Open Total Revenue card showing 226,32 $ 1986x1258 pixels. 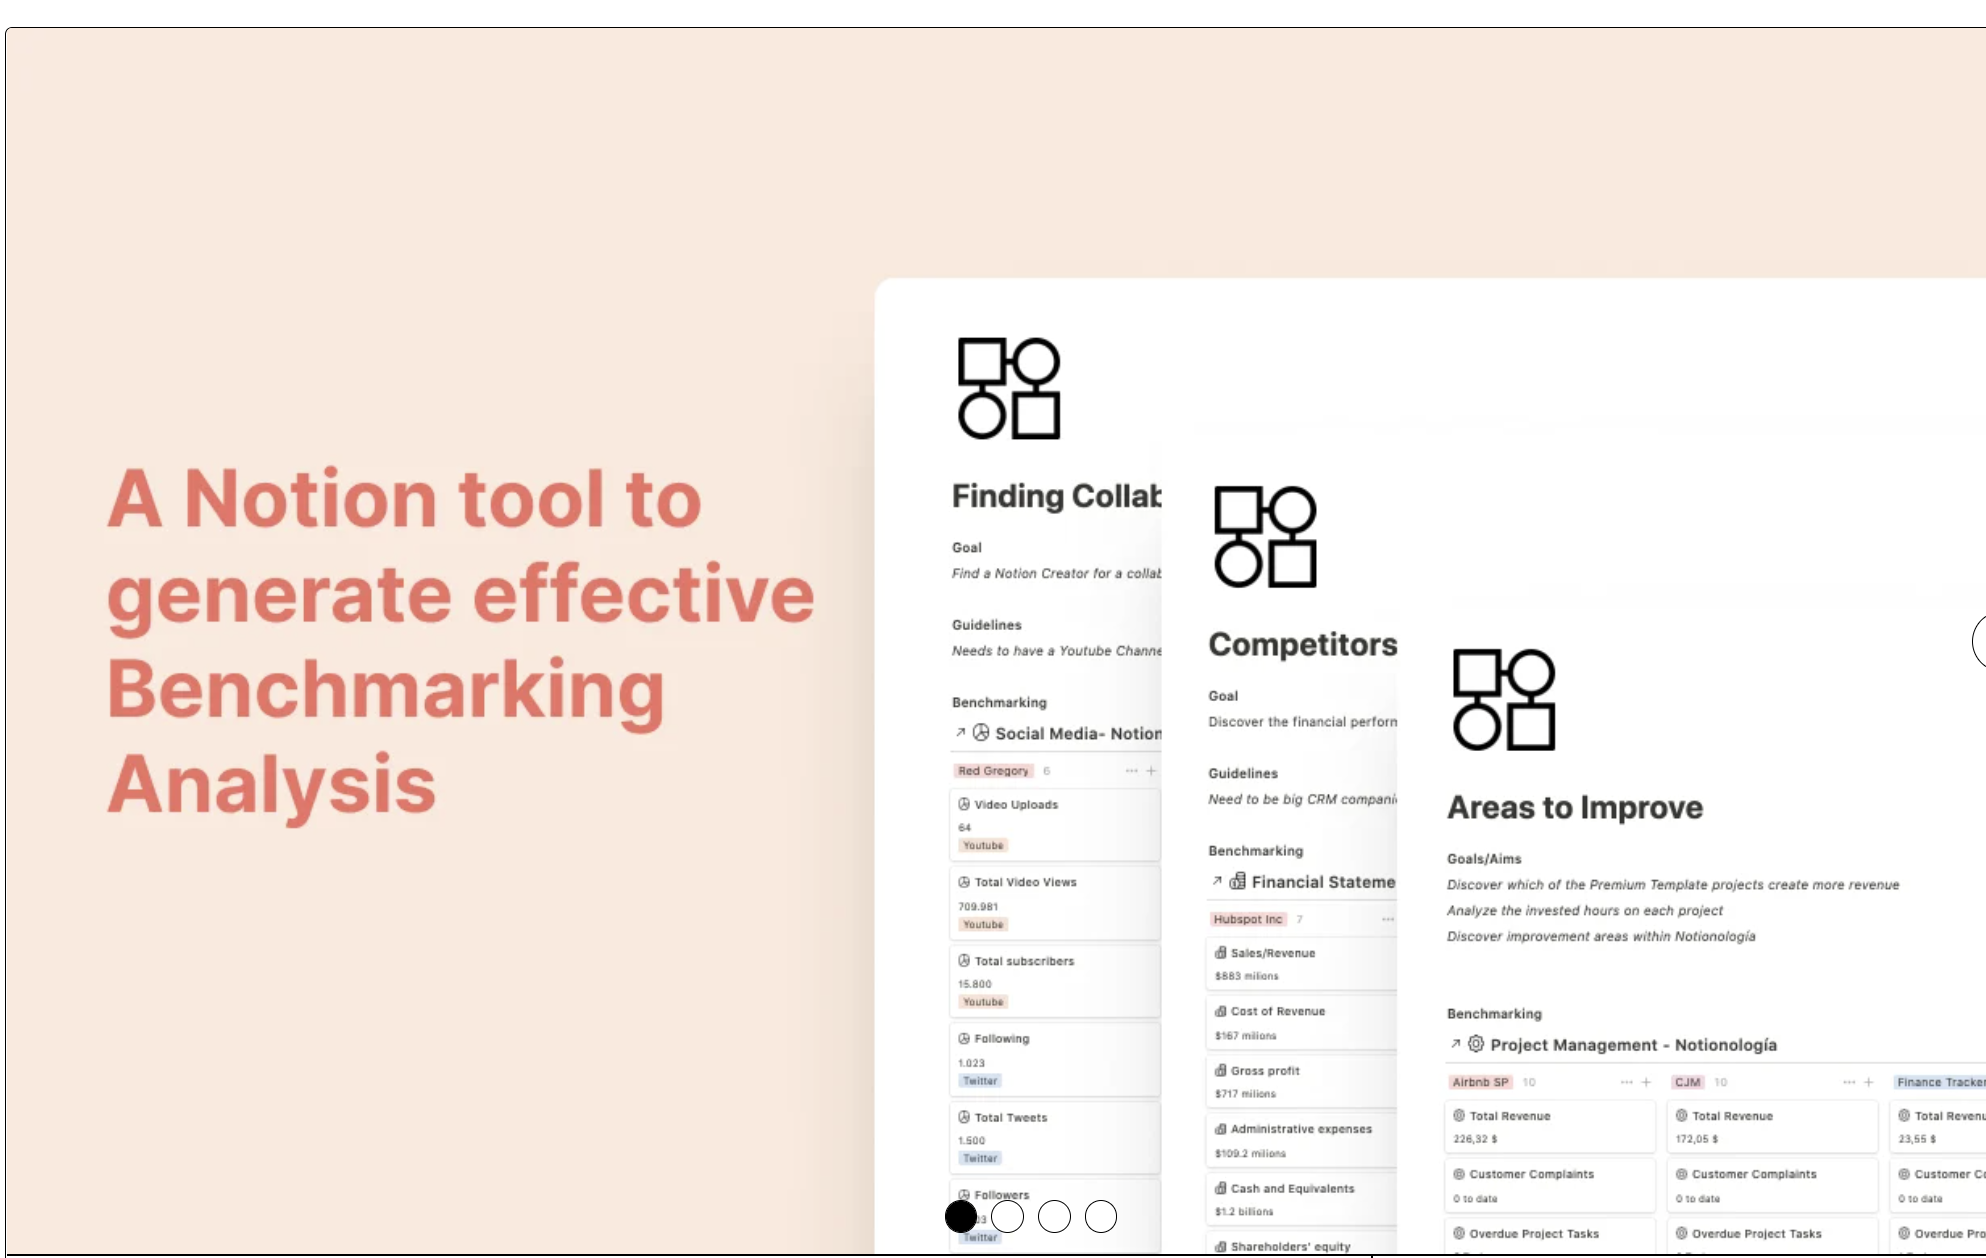coord(1550,1126)
